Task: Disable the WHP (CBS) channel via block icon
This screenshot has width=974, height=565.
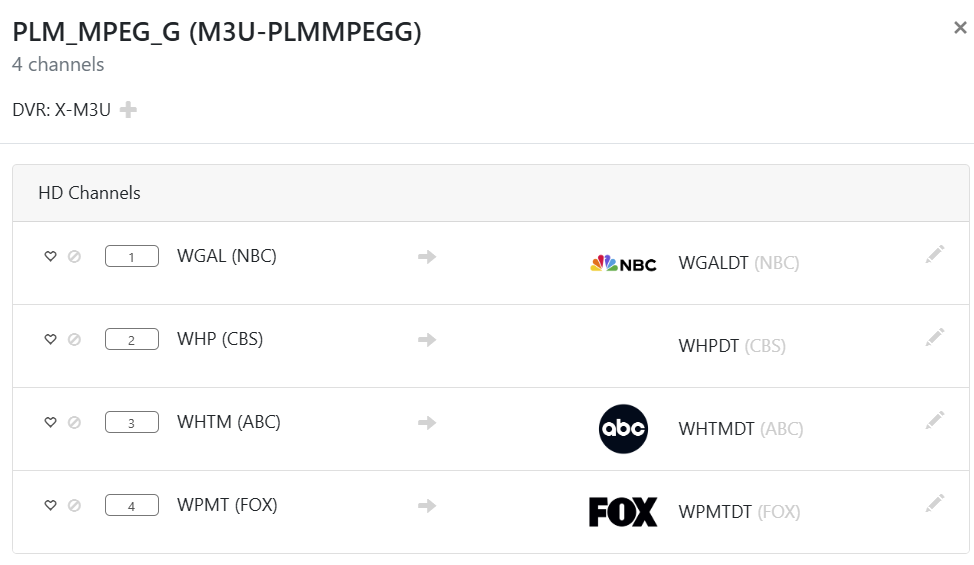Action: (x=74, y=339)
